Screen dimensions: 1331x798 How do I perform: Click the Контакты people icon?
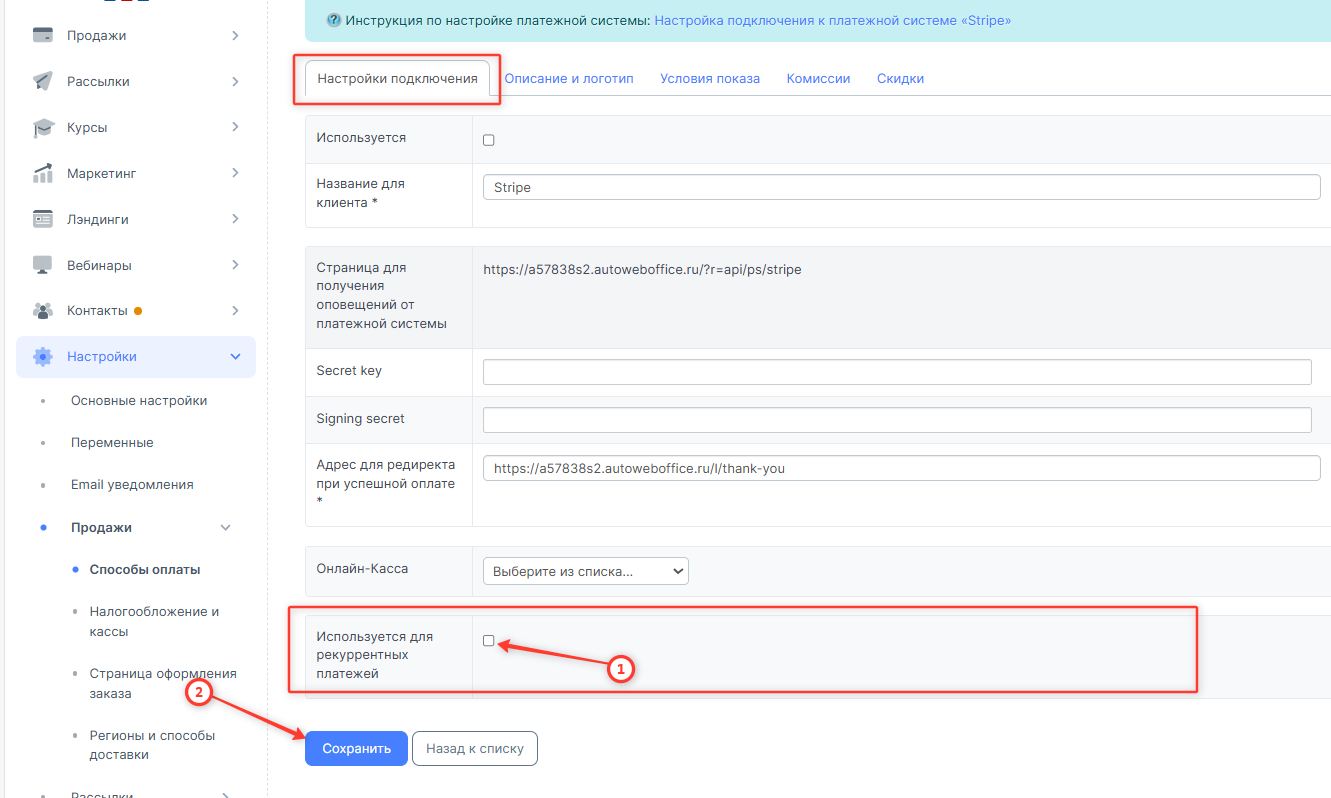43,311
